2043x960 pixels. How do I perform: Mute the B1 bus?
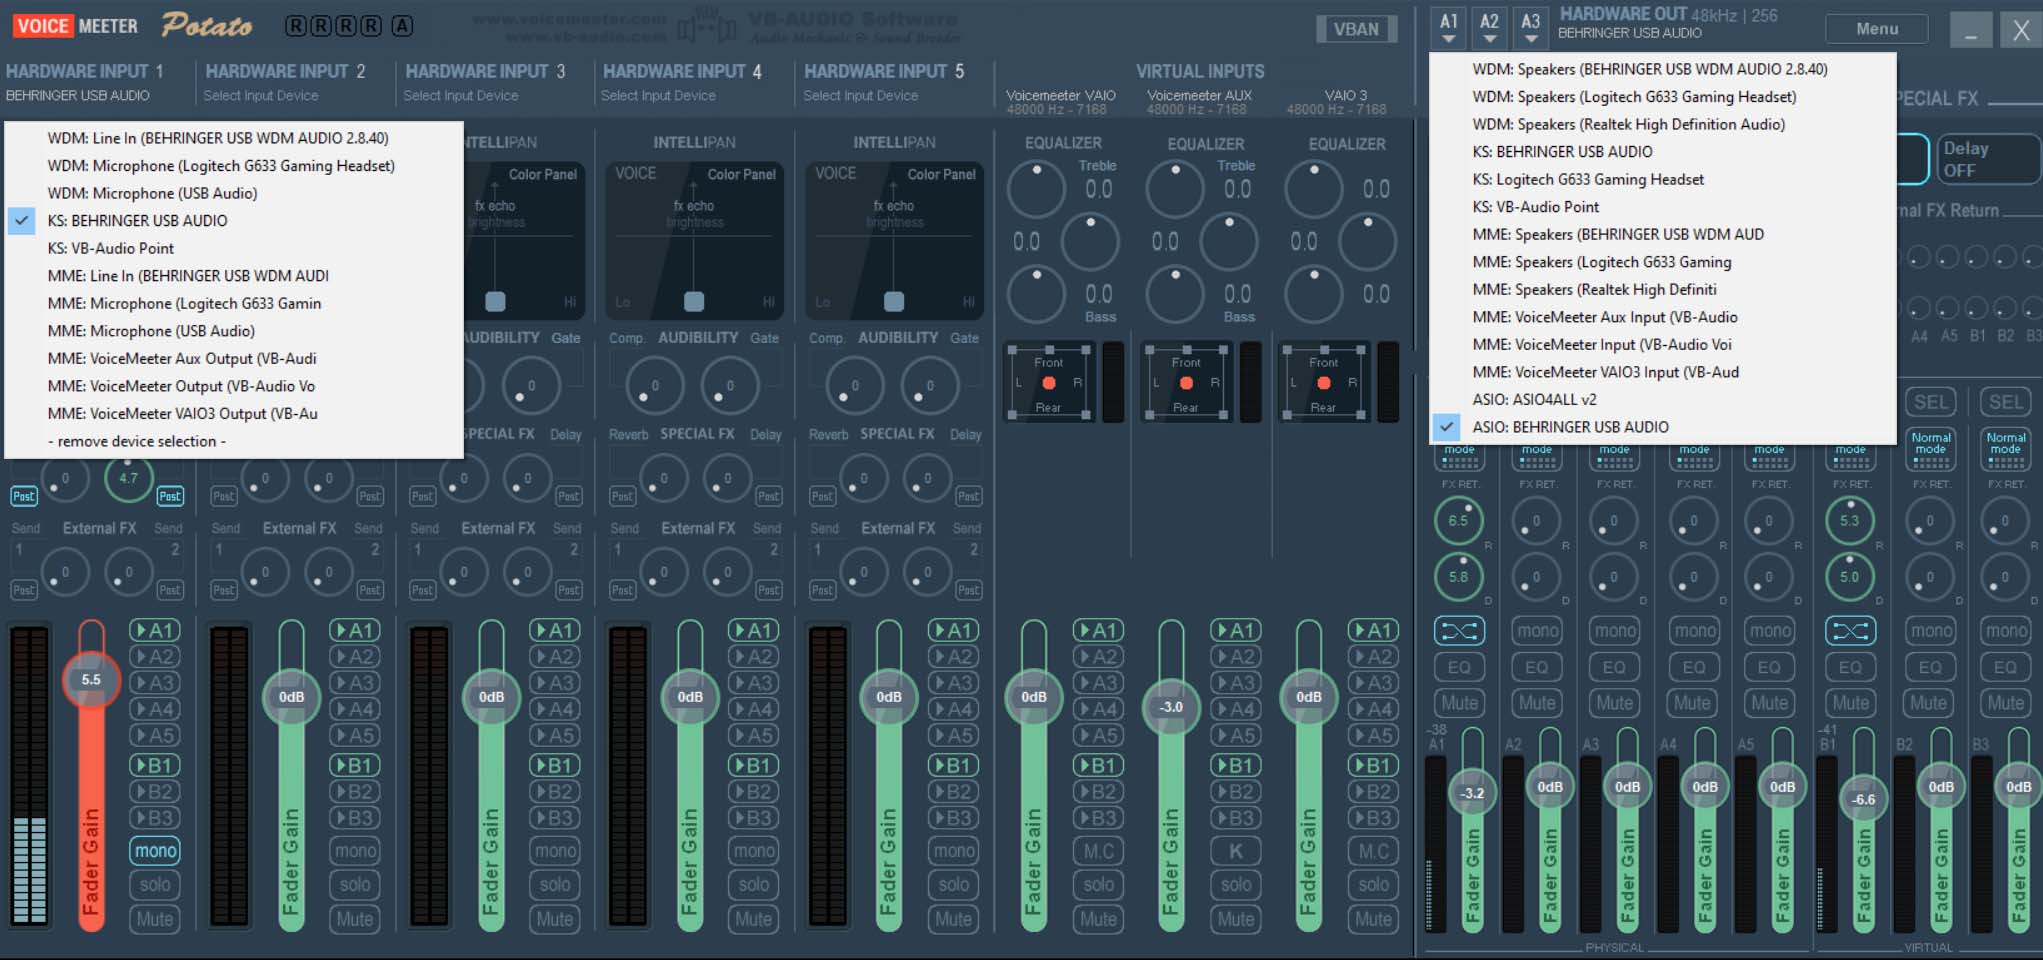coord(1850,703)
